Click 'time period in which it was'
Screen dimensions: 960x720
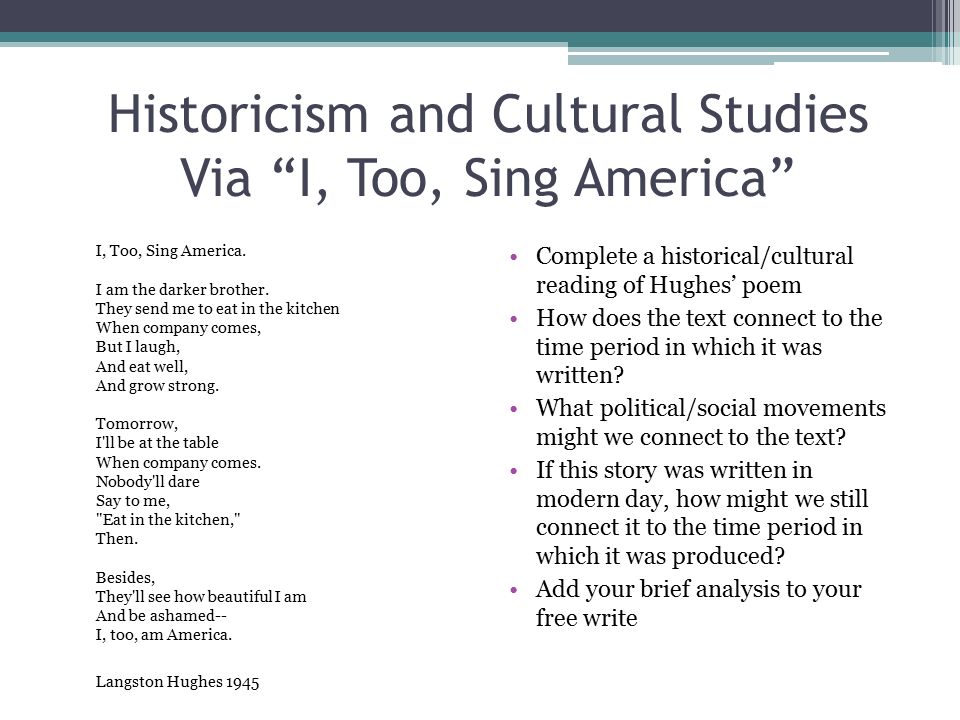click(678, 347)
